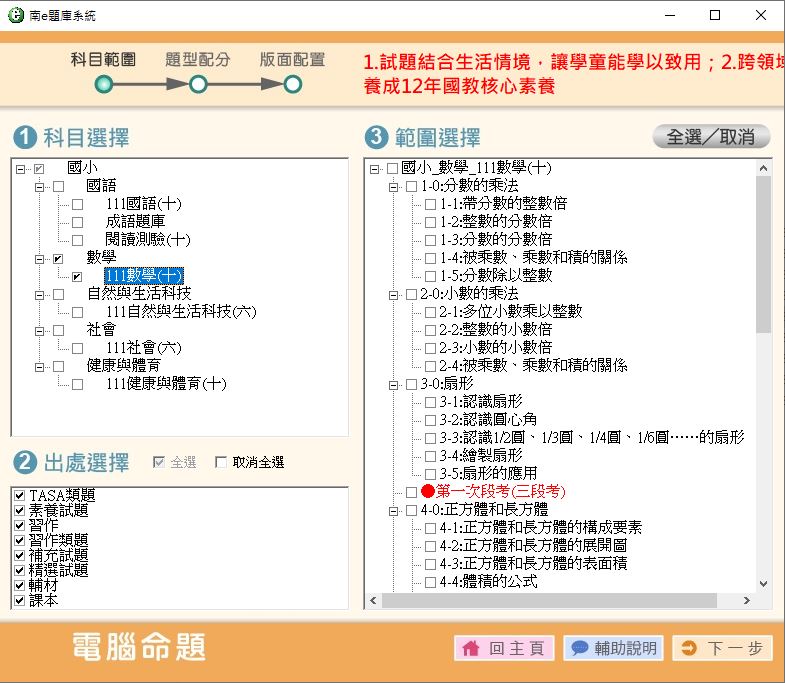Check the 1-1:帶分數的整數倍 checkbox

point(430,204)
